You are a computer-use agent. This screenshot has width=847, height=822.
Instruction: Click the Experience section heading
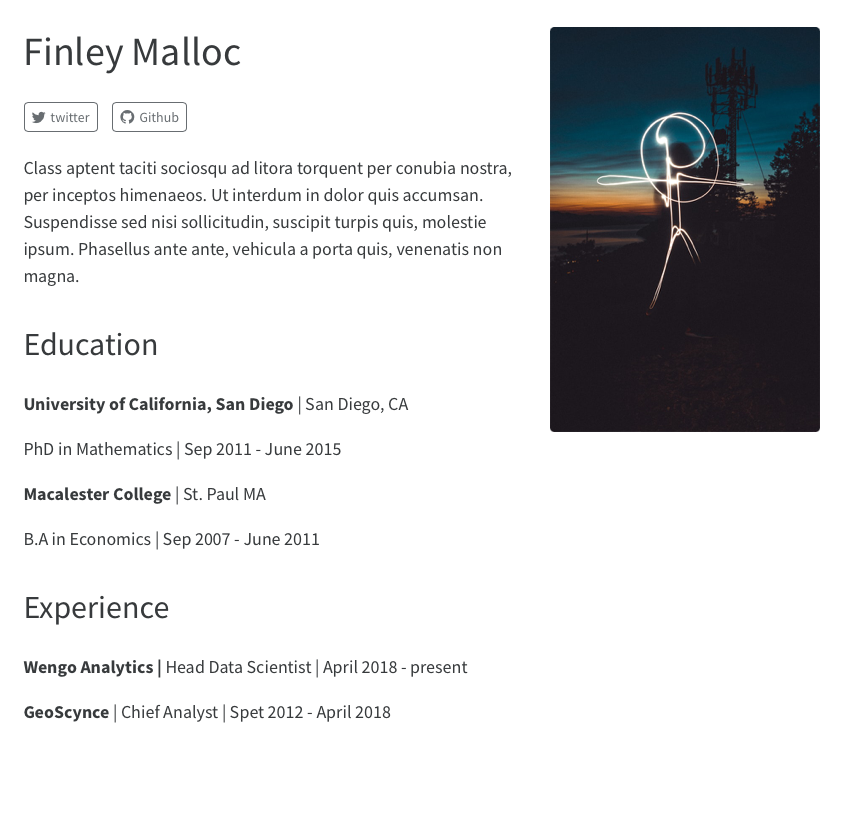96,607
